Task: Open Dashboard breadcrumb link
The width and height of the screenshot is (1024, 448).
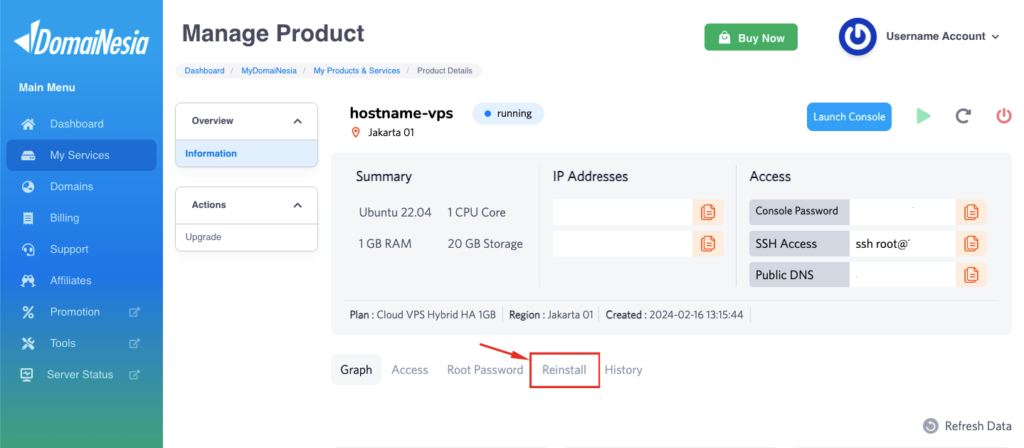Action: coord(204,71)
